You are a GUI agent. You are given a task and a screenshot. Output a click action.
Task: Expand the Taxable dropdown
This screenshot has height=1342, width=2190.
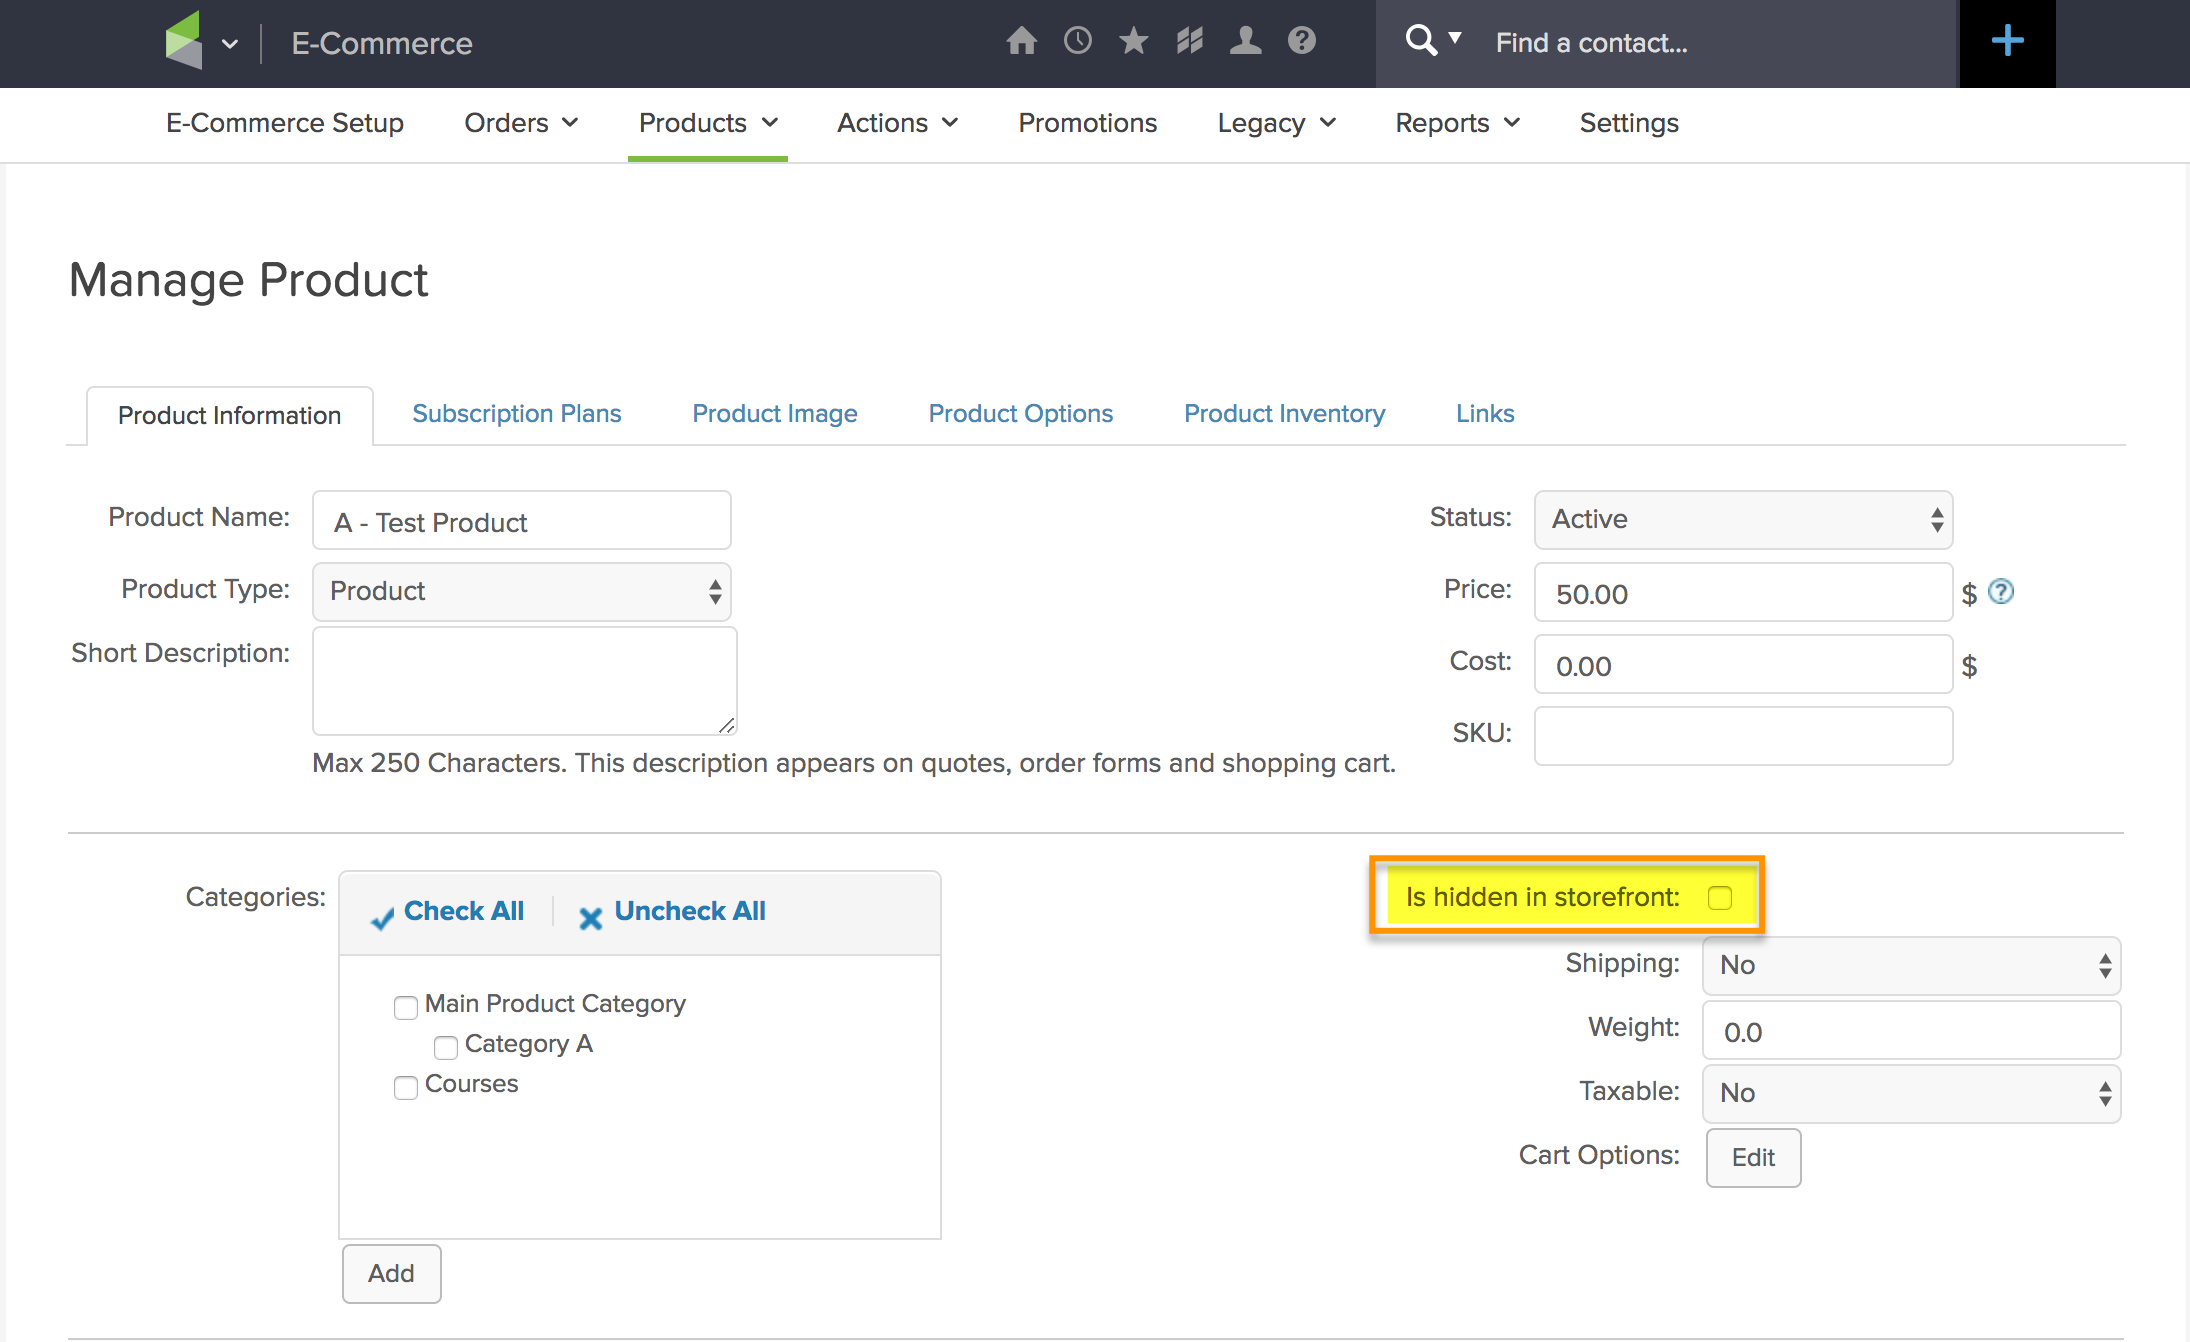coord(1911,1093)
